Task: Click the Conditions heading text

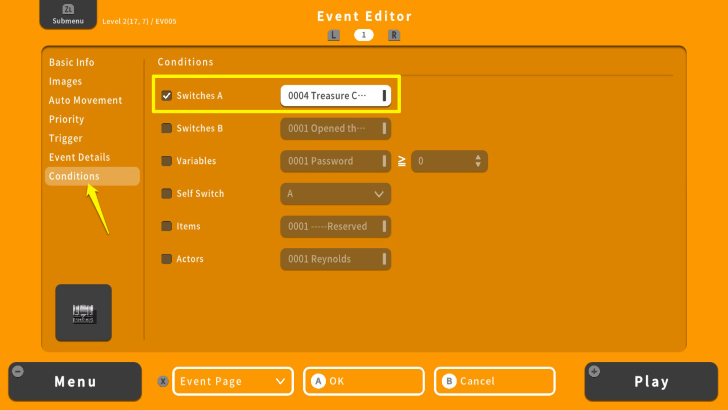Action: pyautogui.click(x=185, y=62)
